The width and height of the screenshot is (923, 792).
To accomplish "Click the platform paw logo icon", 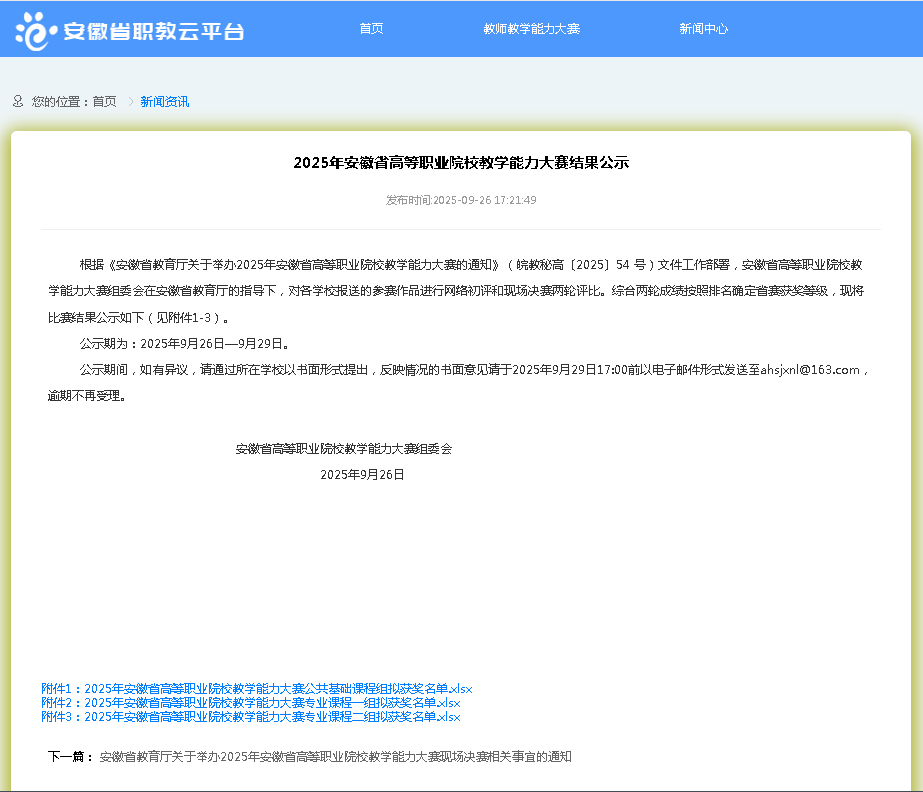I will tap(32, 30).
